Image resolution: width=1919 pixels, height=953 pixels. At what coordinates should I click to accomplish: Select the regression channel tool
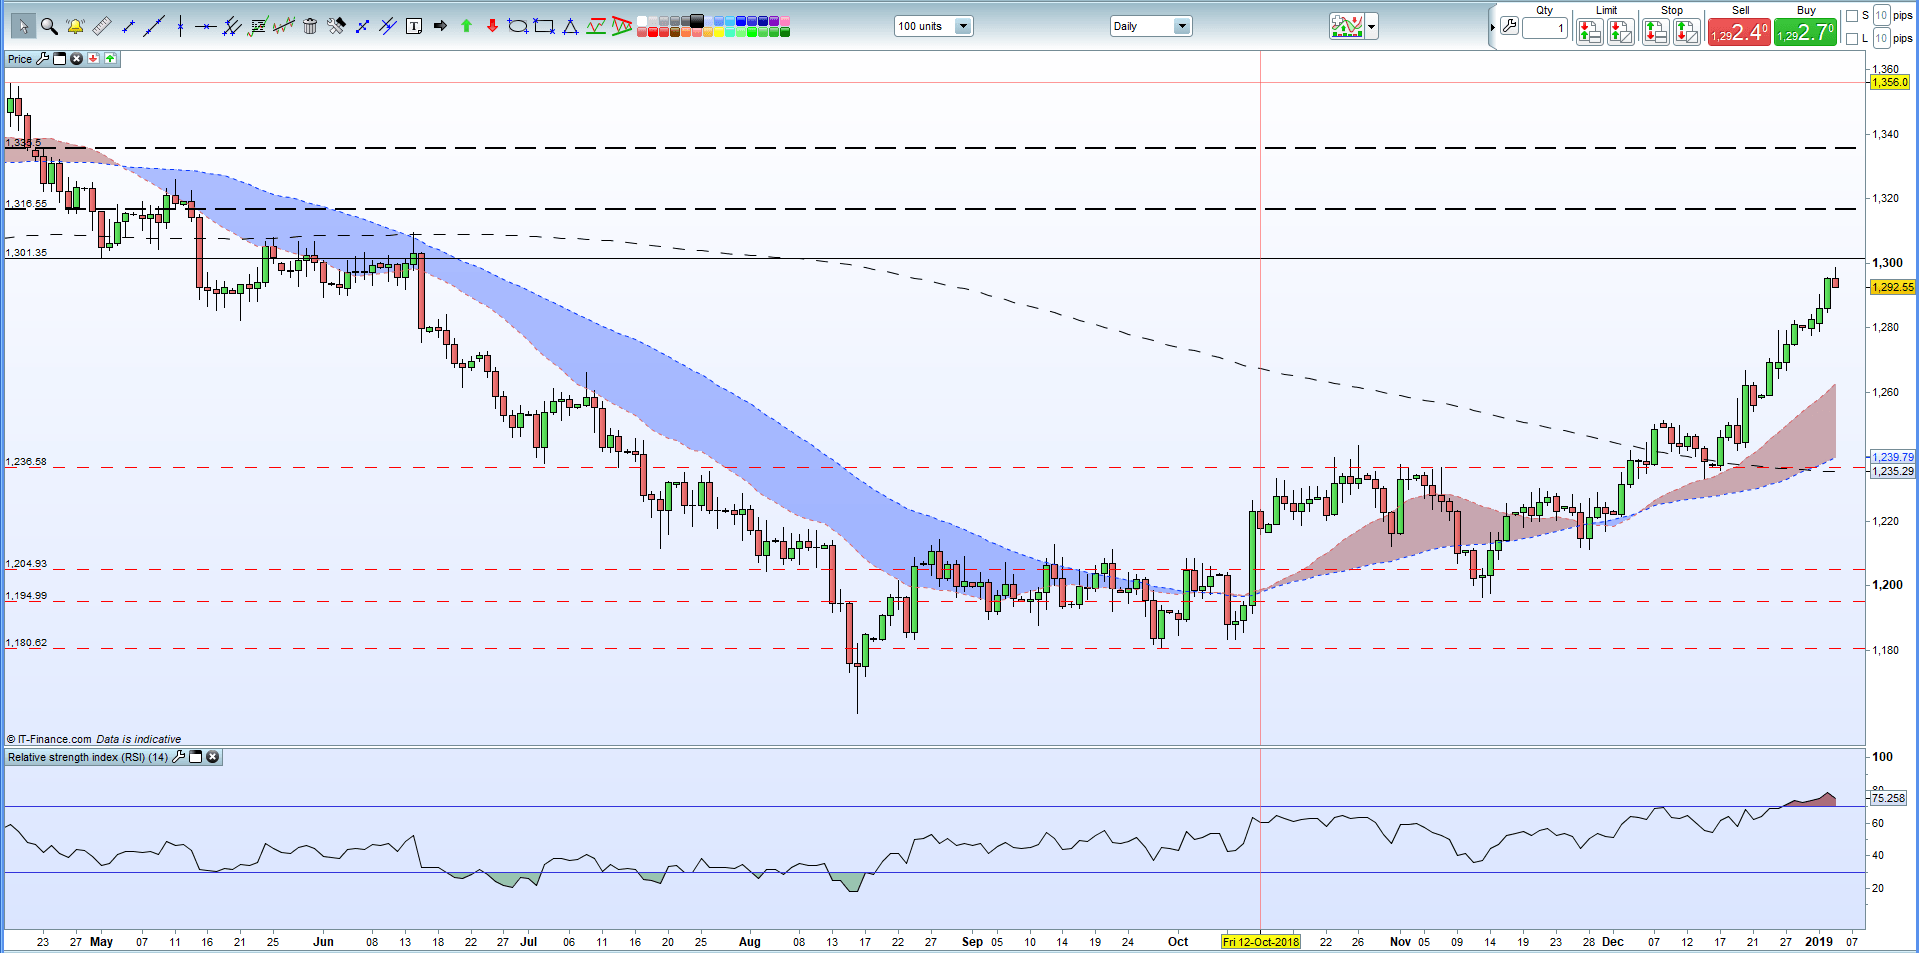click(284, 26)
